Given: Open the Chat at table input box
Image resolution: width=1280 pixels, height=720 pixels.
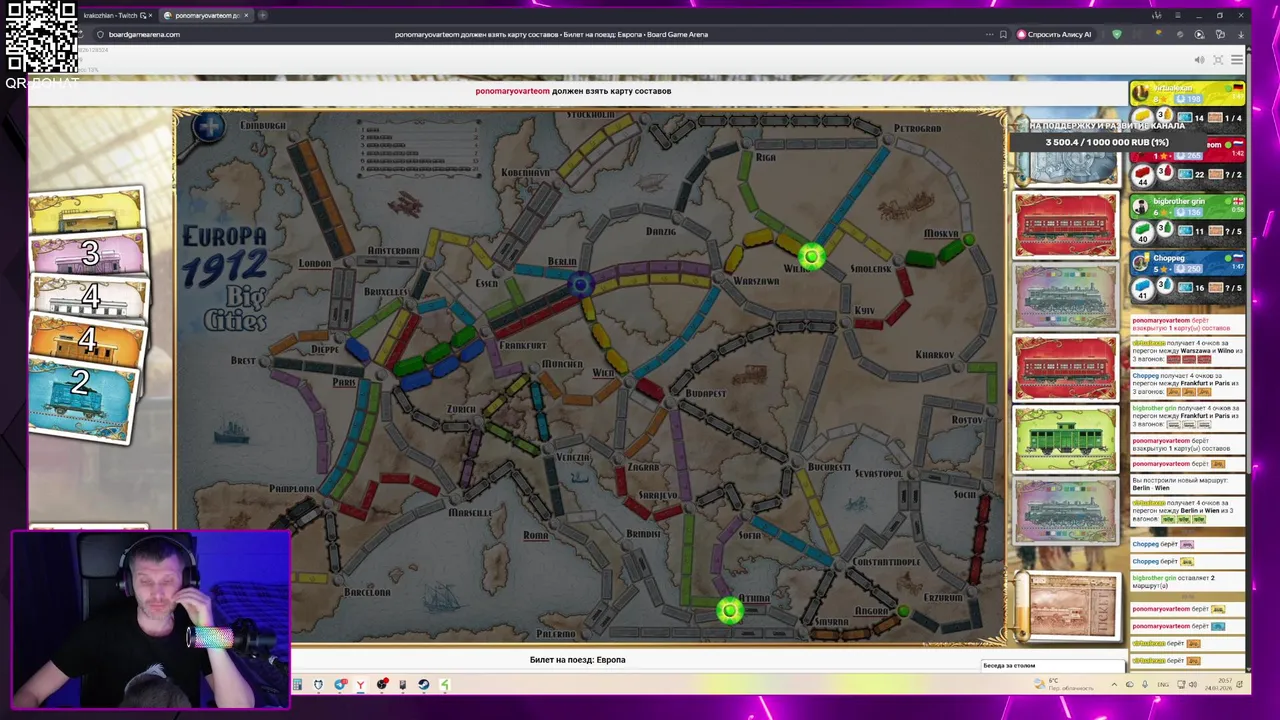Looking at the screenshot, I should tap(1052, 666).
